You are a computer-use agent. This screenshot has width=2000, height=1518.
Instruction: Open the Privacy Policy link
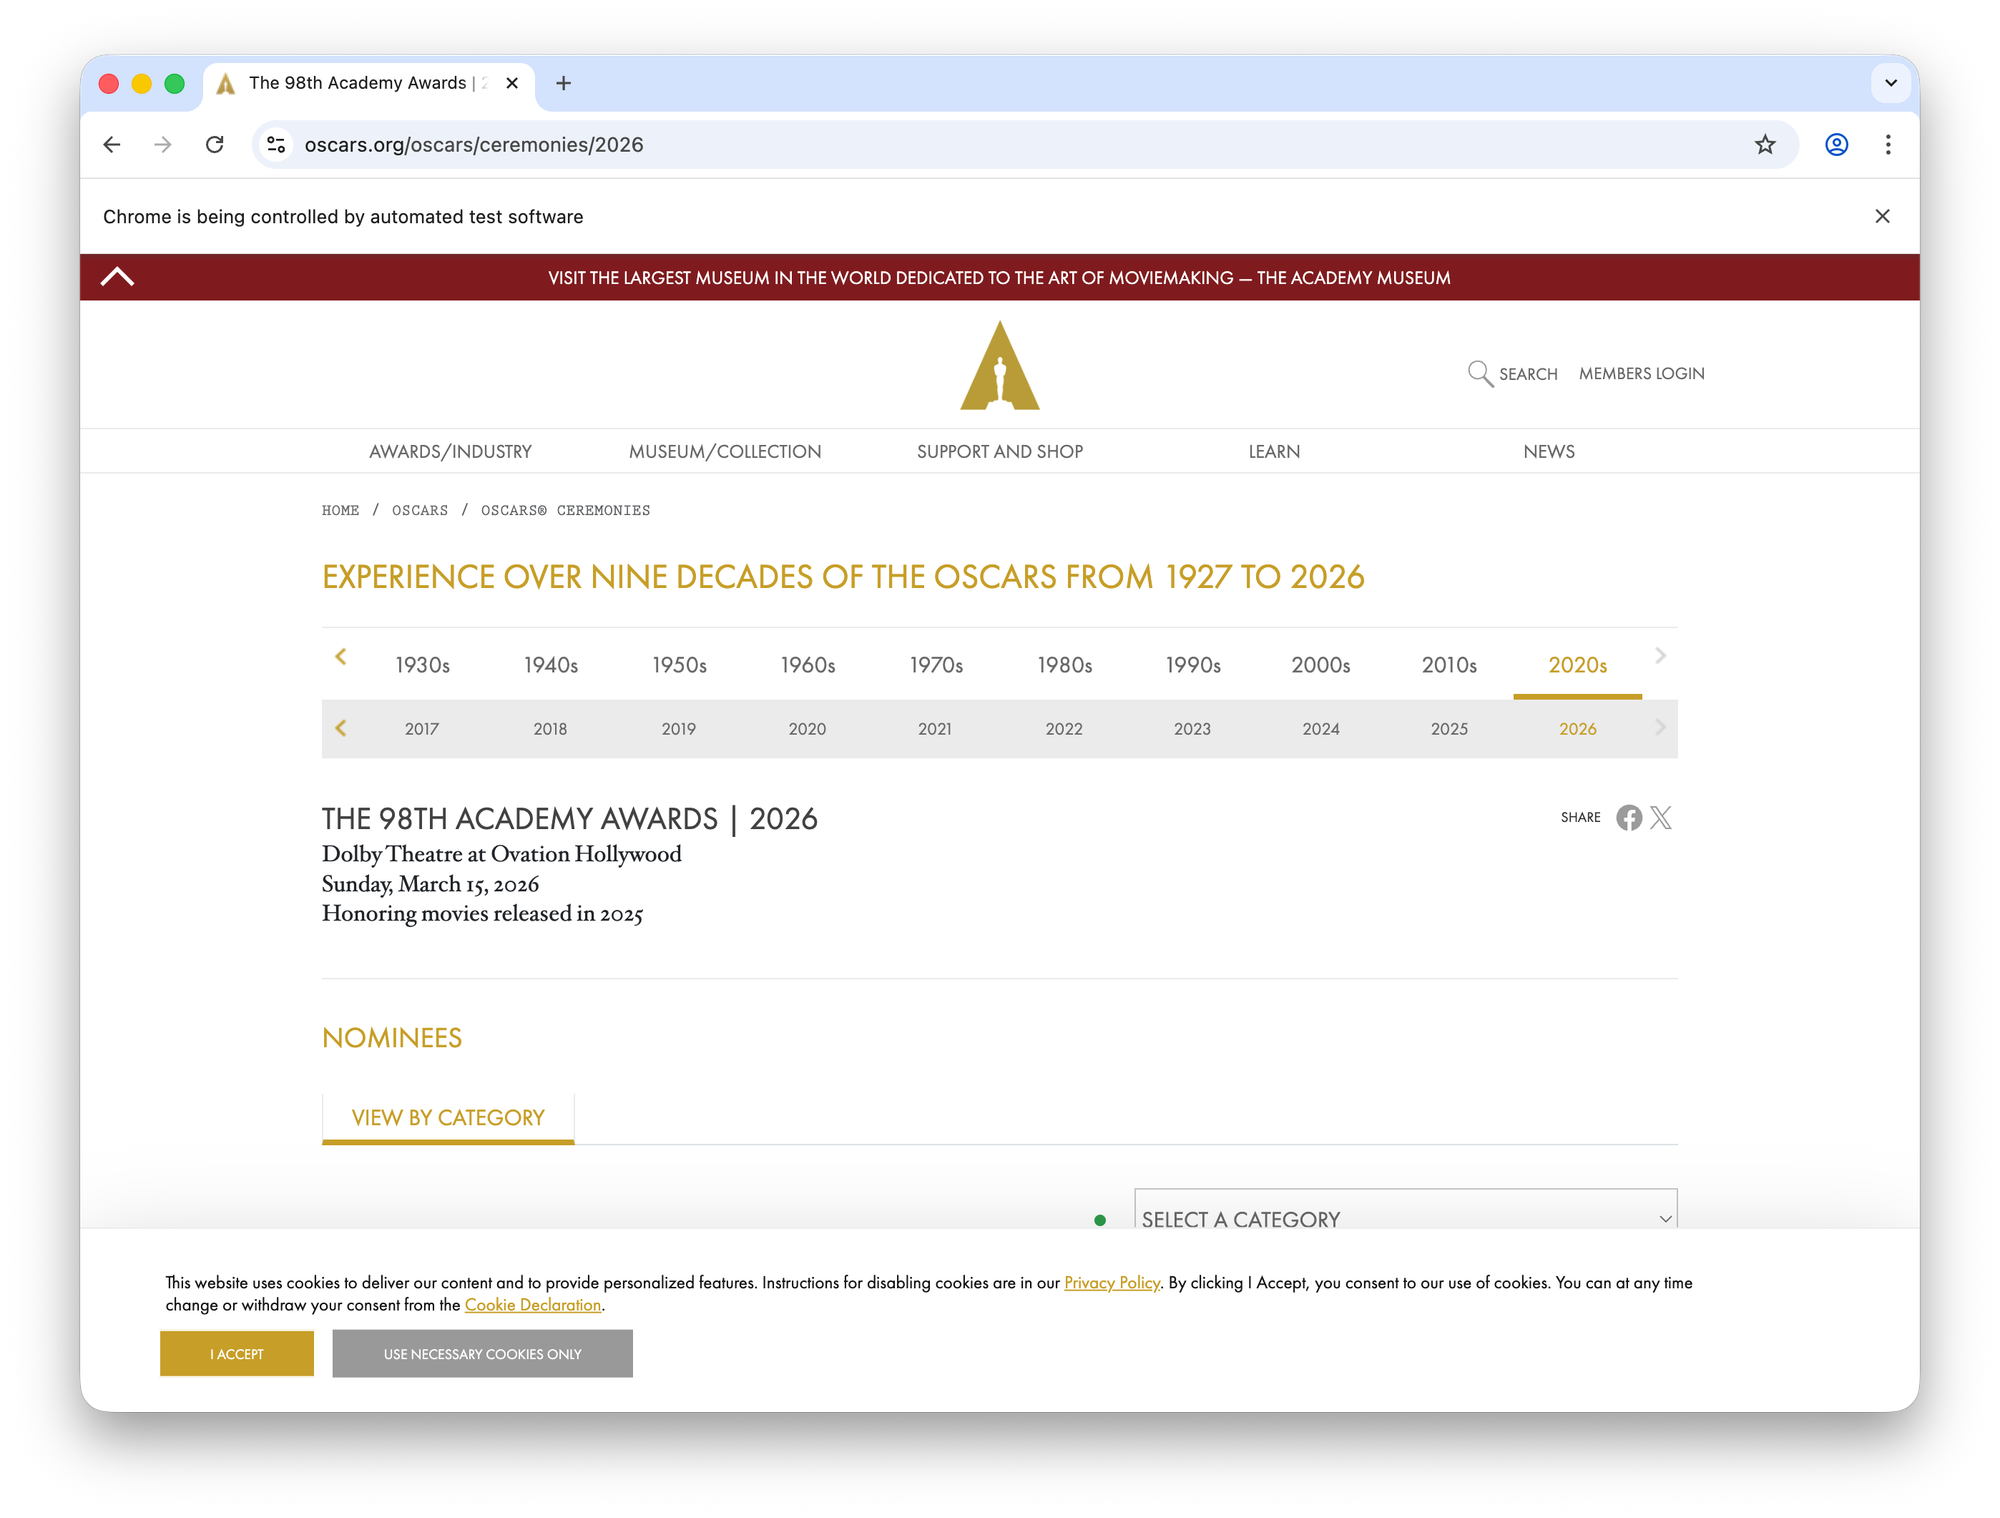tap(1111, 1282)
